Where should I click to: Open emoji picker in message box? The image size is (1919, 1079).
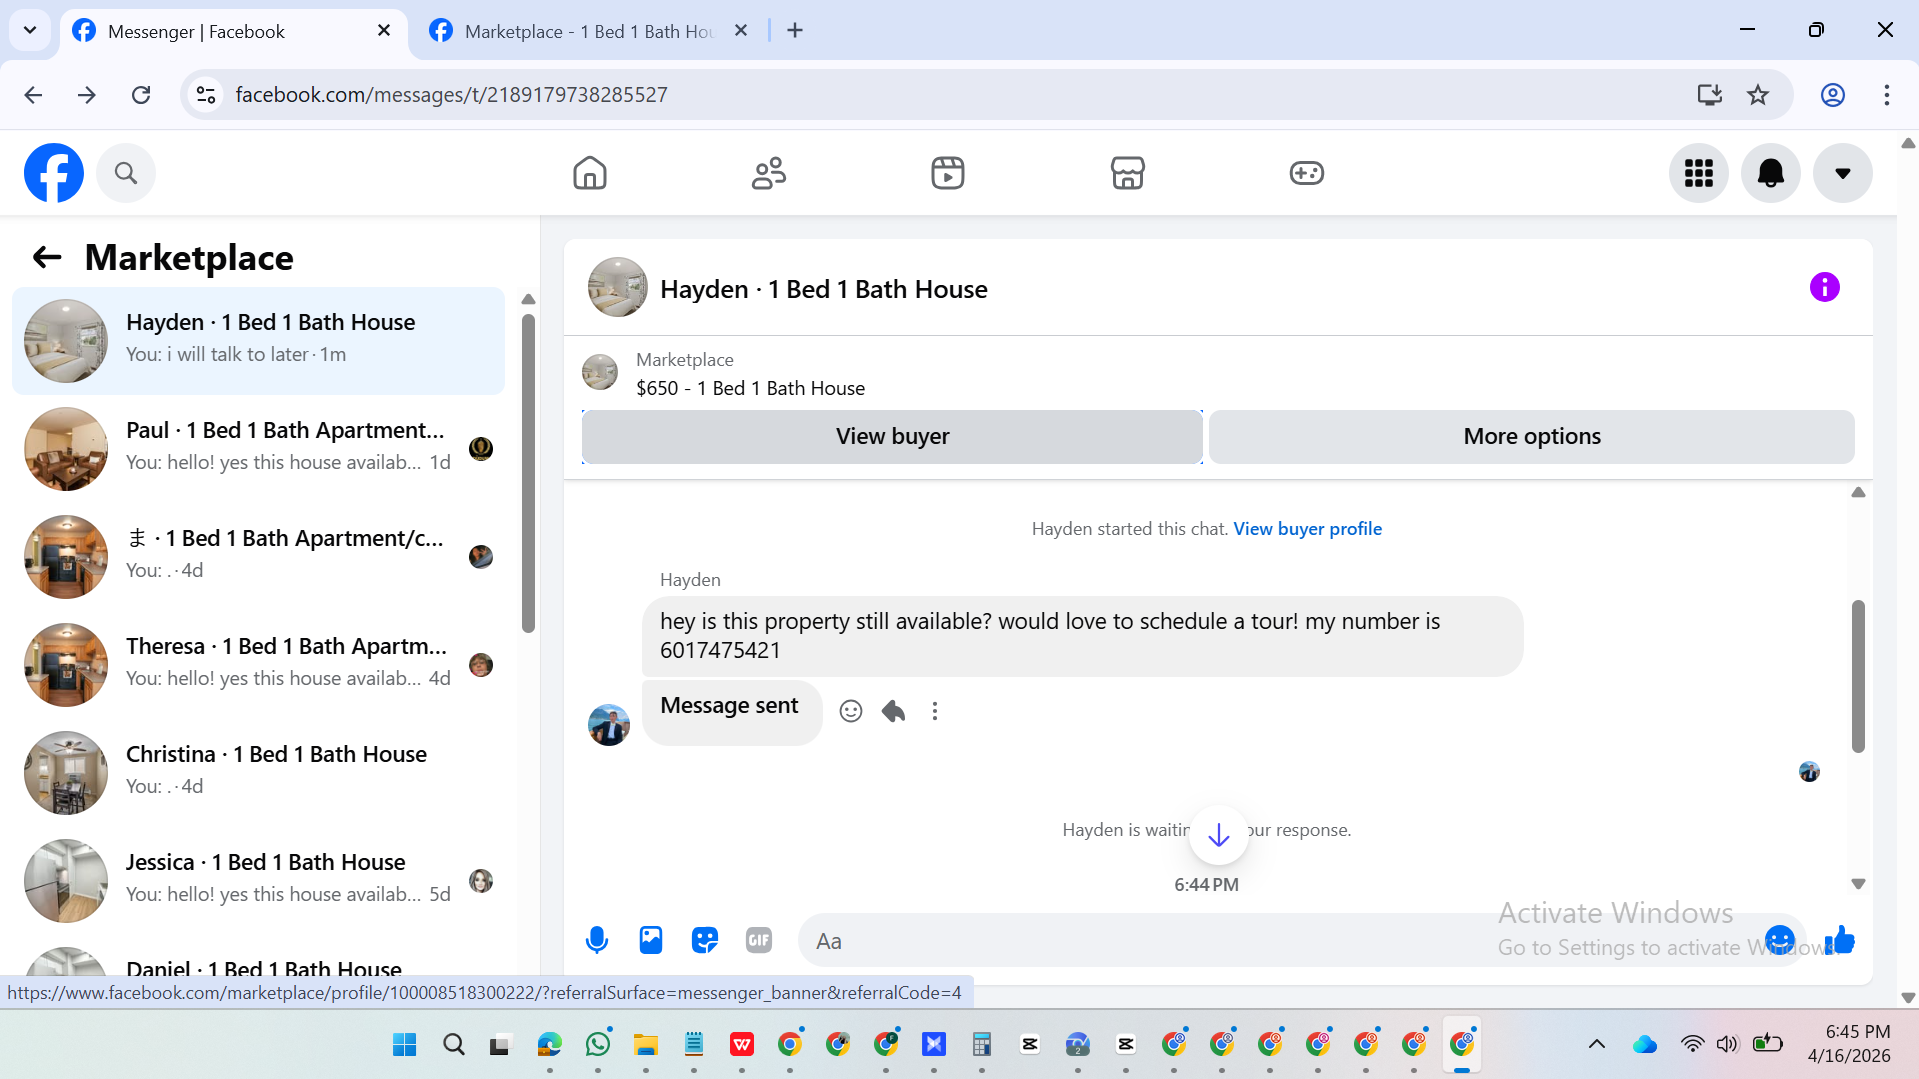(x=1780, y=940)
